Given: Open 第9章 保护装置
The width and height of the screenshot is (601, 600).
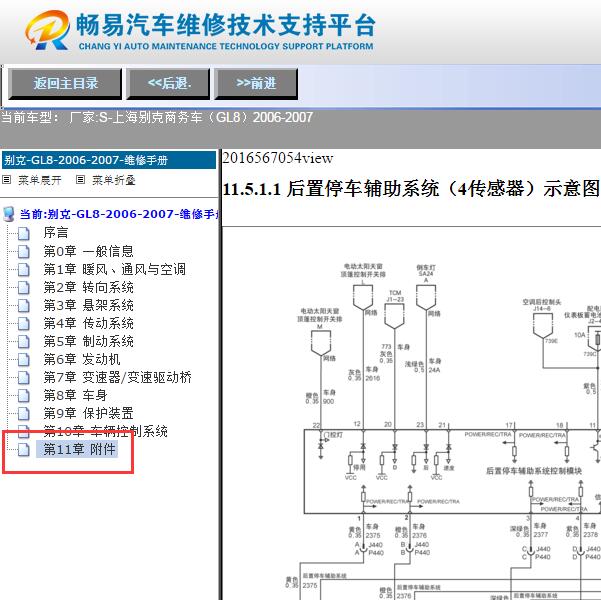Looking at the screenshot, I should point(89,413).
